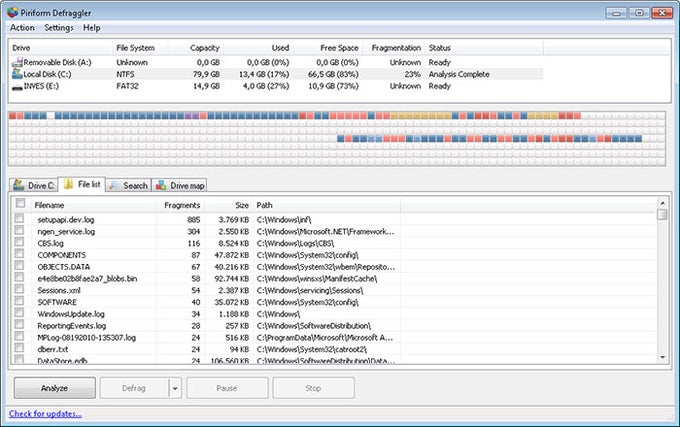Check the box for SOFTWARE file
This screenshot has width=680, height=427.
pos(19,300)
